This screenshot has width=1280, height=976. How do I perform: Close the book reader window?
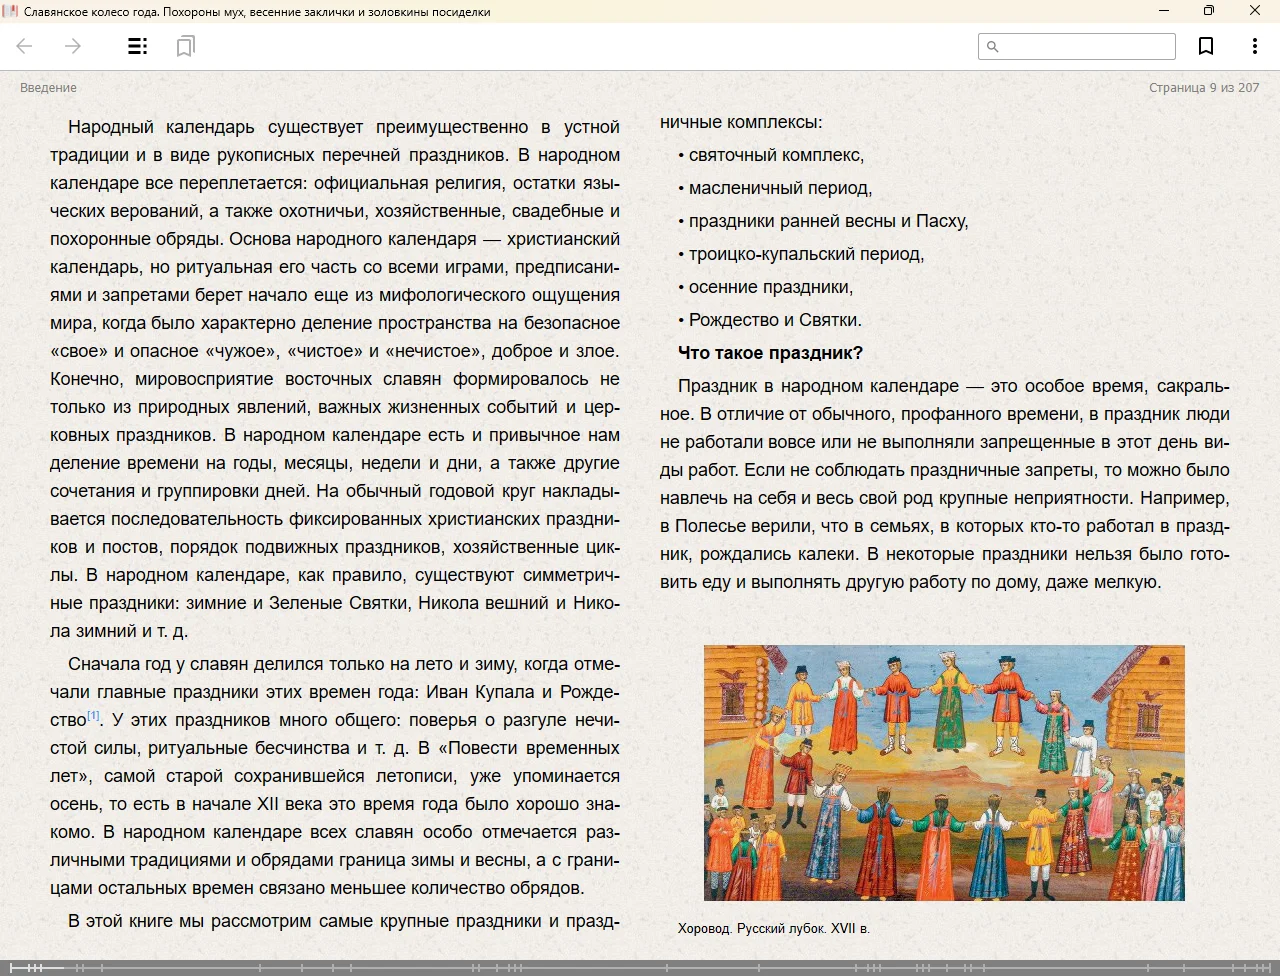pos(1255,11)
